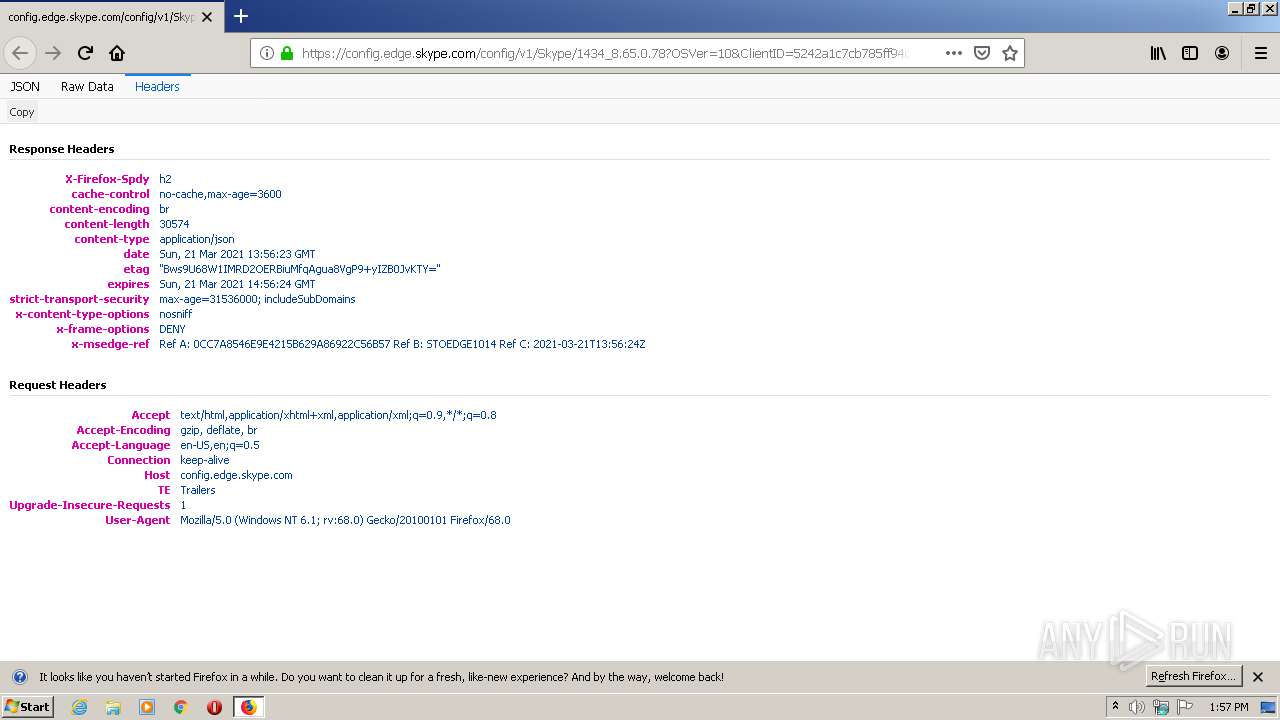The width and height of the screenshot is (1280, 720).
Task: Select the Host value config.edge.skype.com
Action: click(x=236, y=475)
